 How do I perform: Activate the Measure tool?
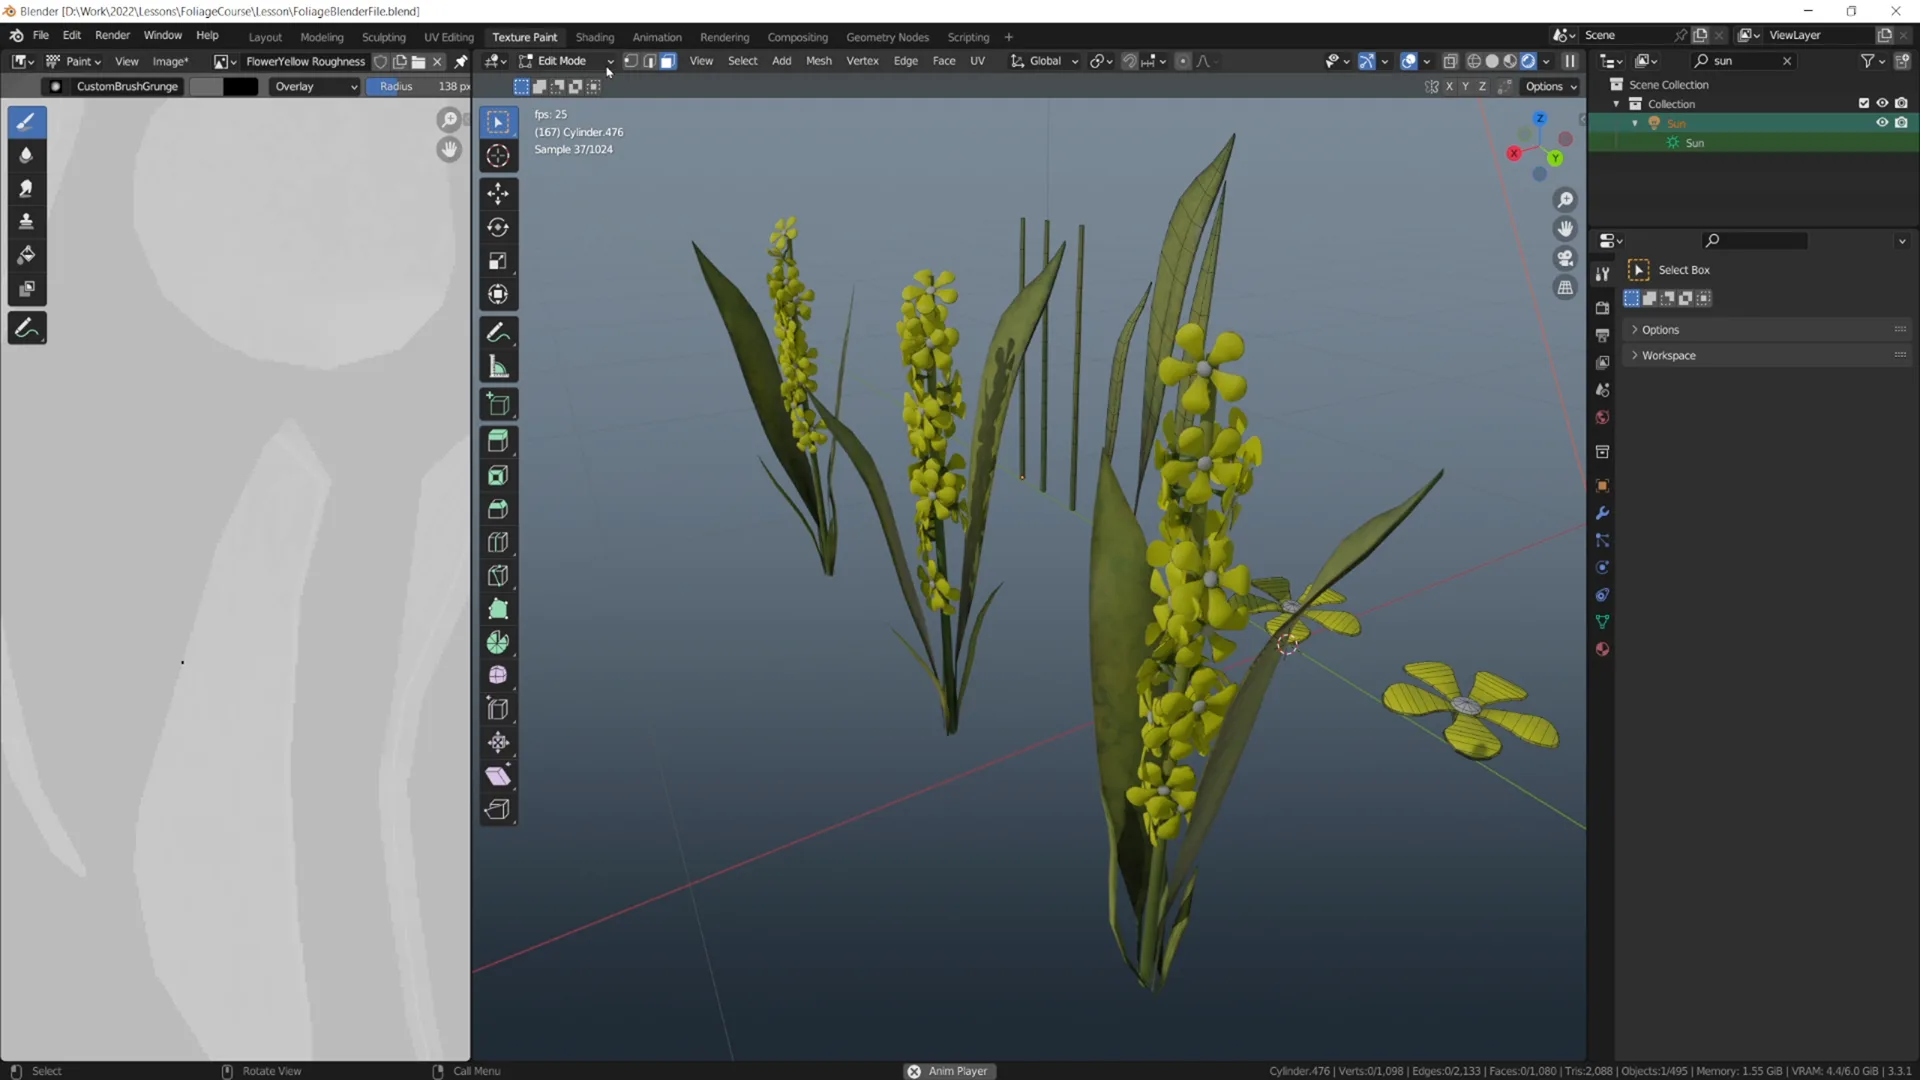[498, 367]
